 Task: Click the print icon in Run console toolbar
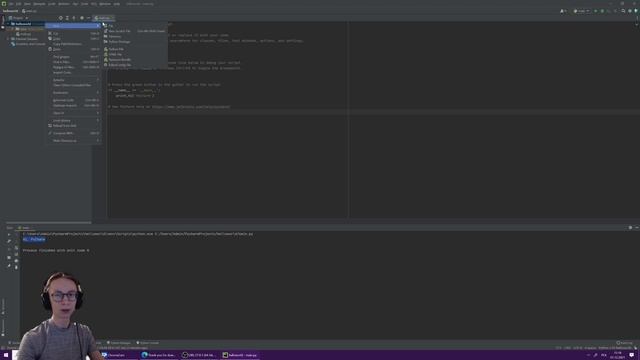16,261
